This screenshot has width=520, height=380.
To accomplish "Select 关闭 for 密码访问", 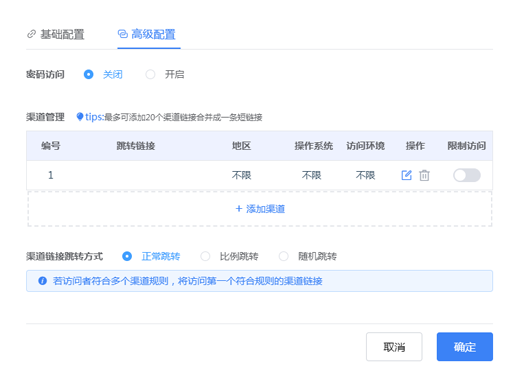I will pos(89,74).
